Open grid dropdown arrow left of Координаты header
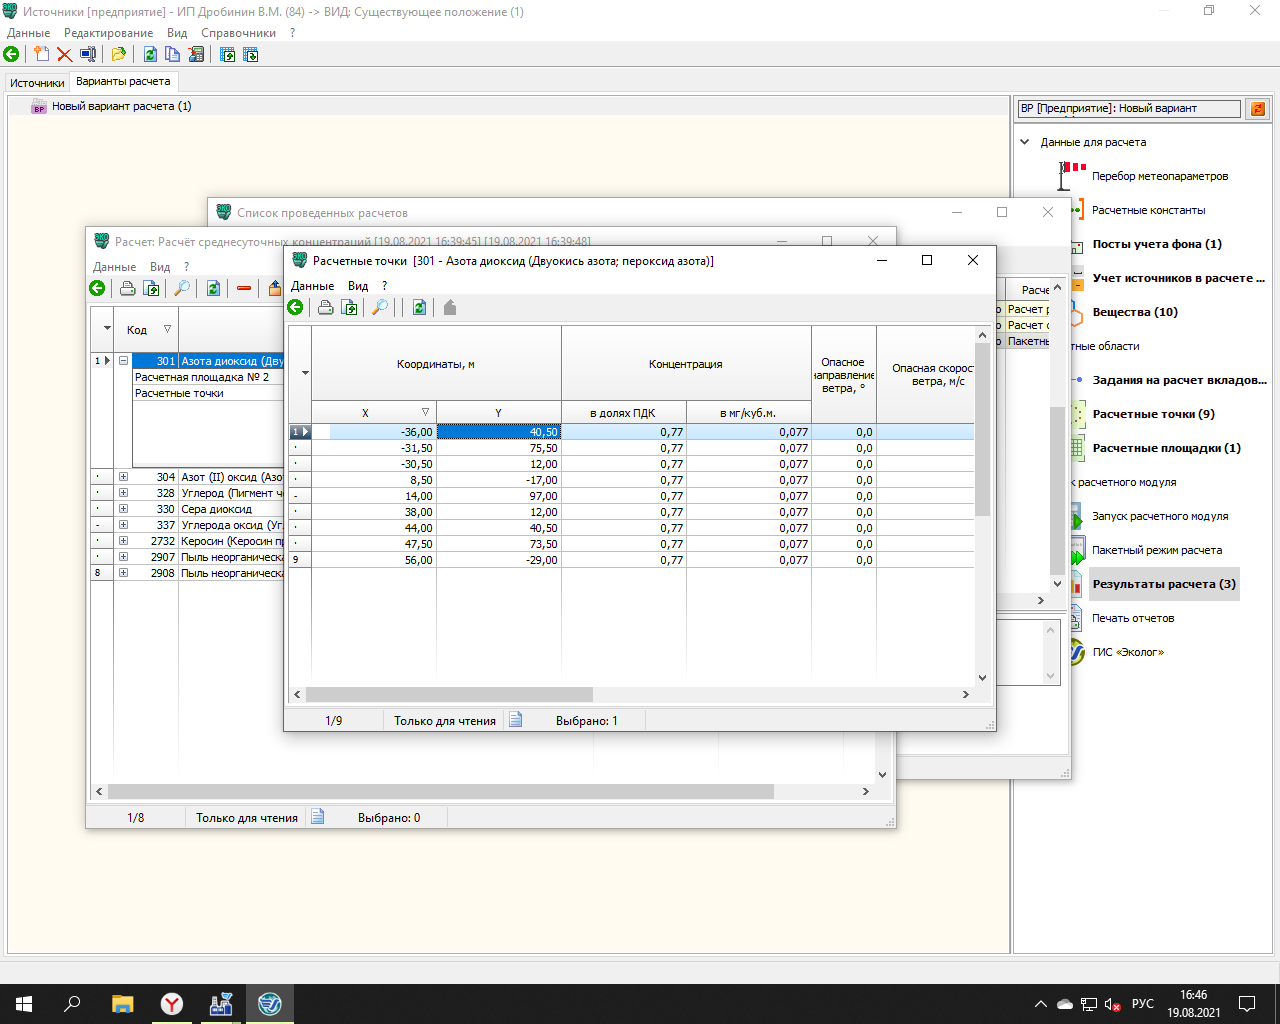This screenshot has height=1024, width=1280. tap(305, 373)
